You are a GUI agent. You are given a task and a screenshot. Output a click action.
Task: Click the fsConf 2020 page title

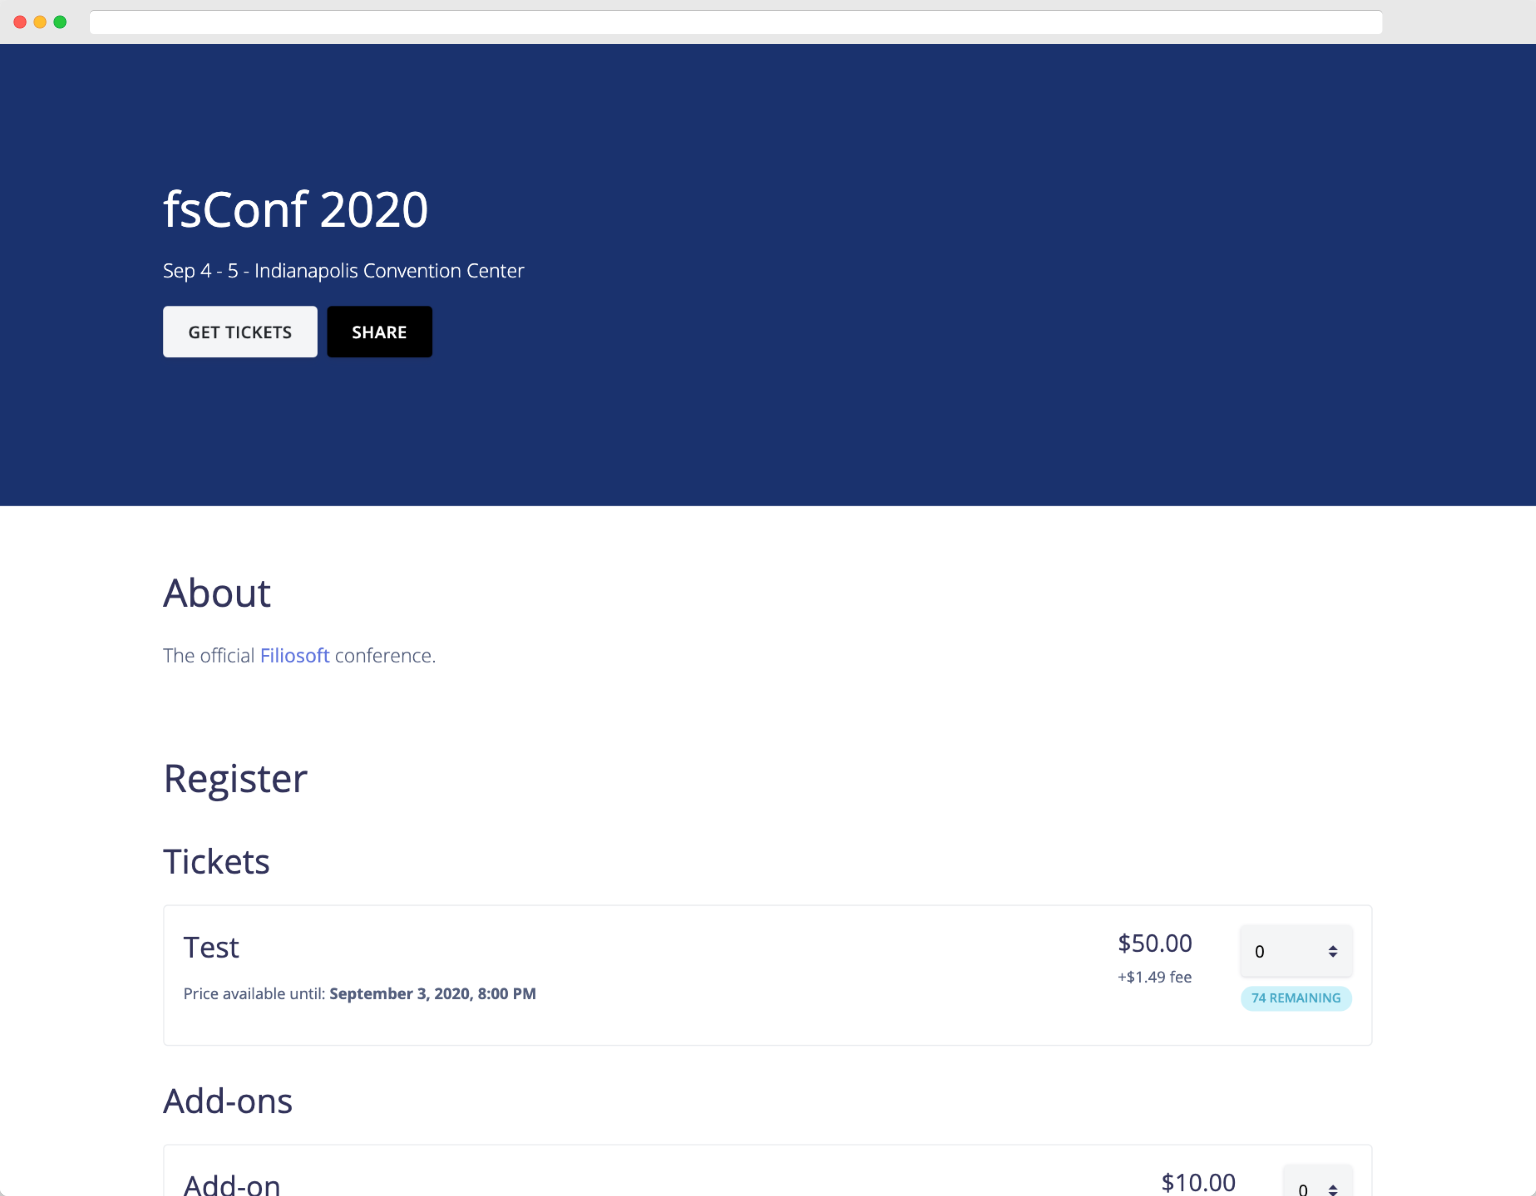(295, 210)
